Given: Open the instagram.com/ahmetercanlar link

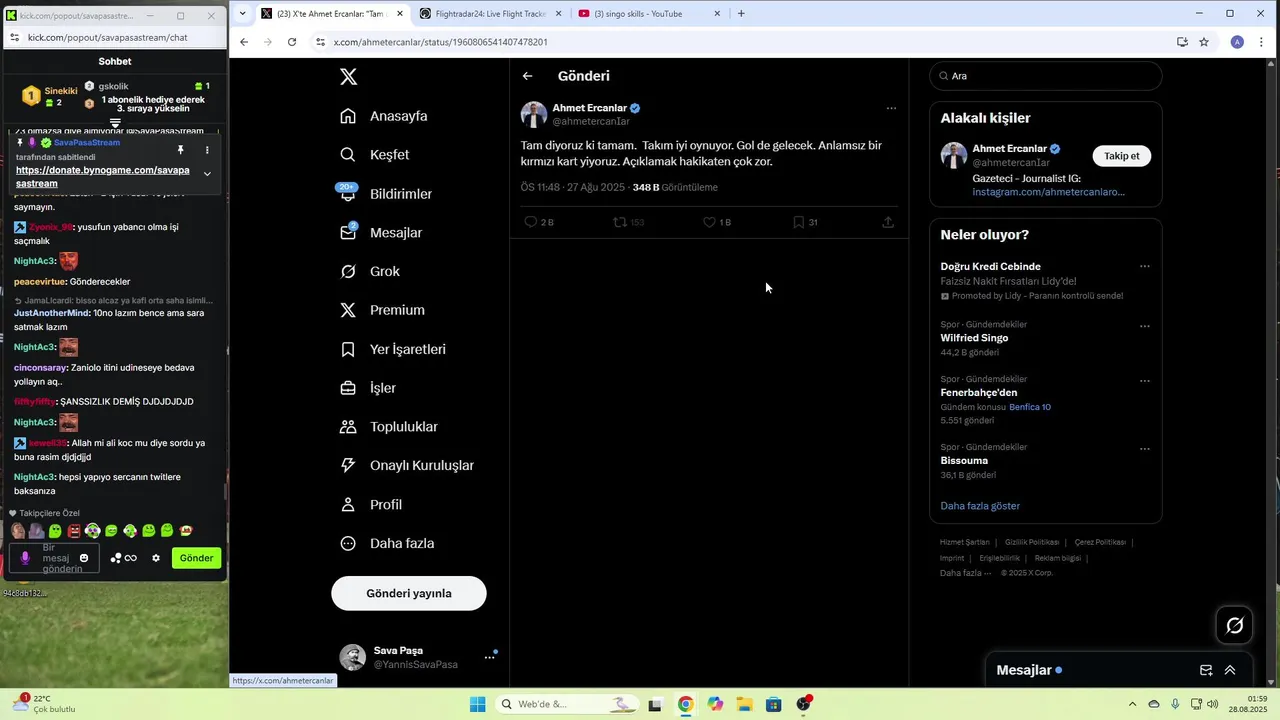Looking at the screenshot, I should click(1048, 192).
